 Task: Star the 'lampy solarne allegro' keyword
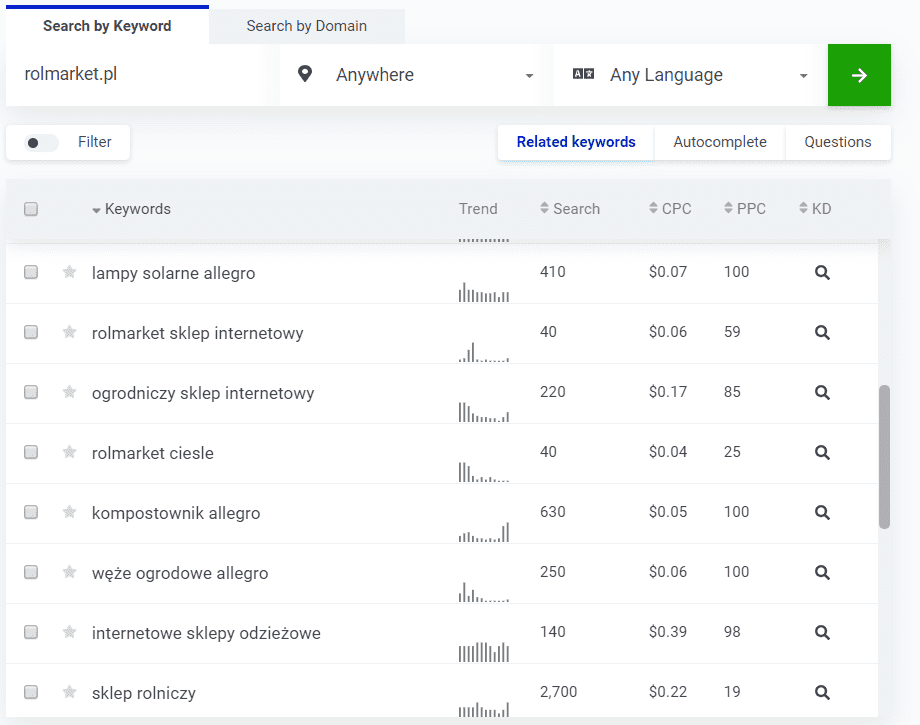pos(69,272)
